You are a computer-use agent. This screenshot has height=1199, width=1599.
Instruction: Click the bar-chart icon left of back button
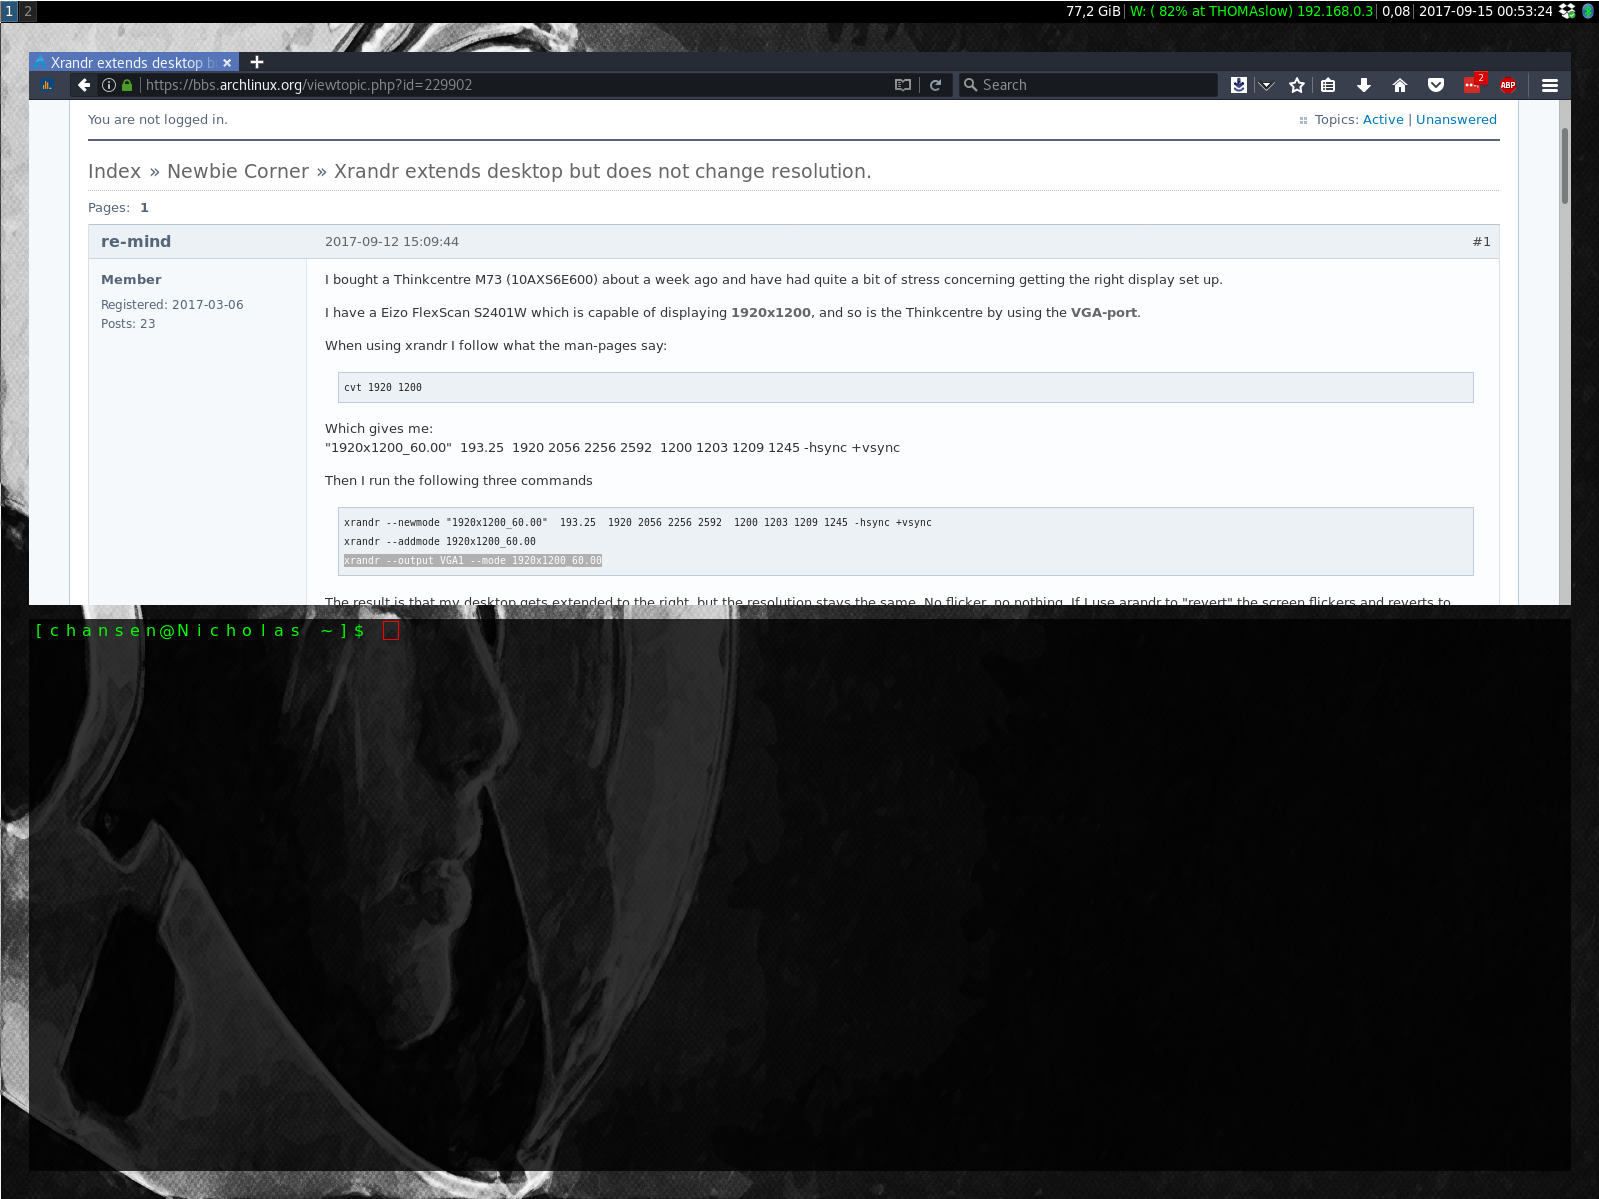point(47,85)
